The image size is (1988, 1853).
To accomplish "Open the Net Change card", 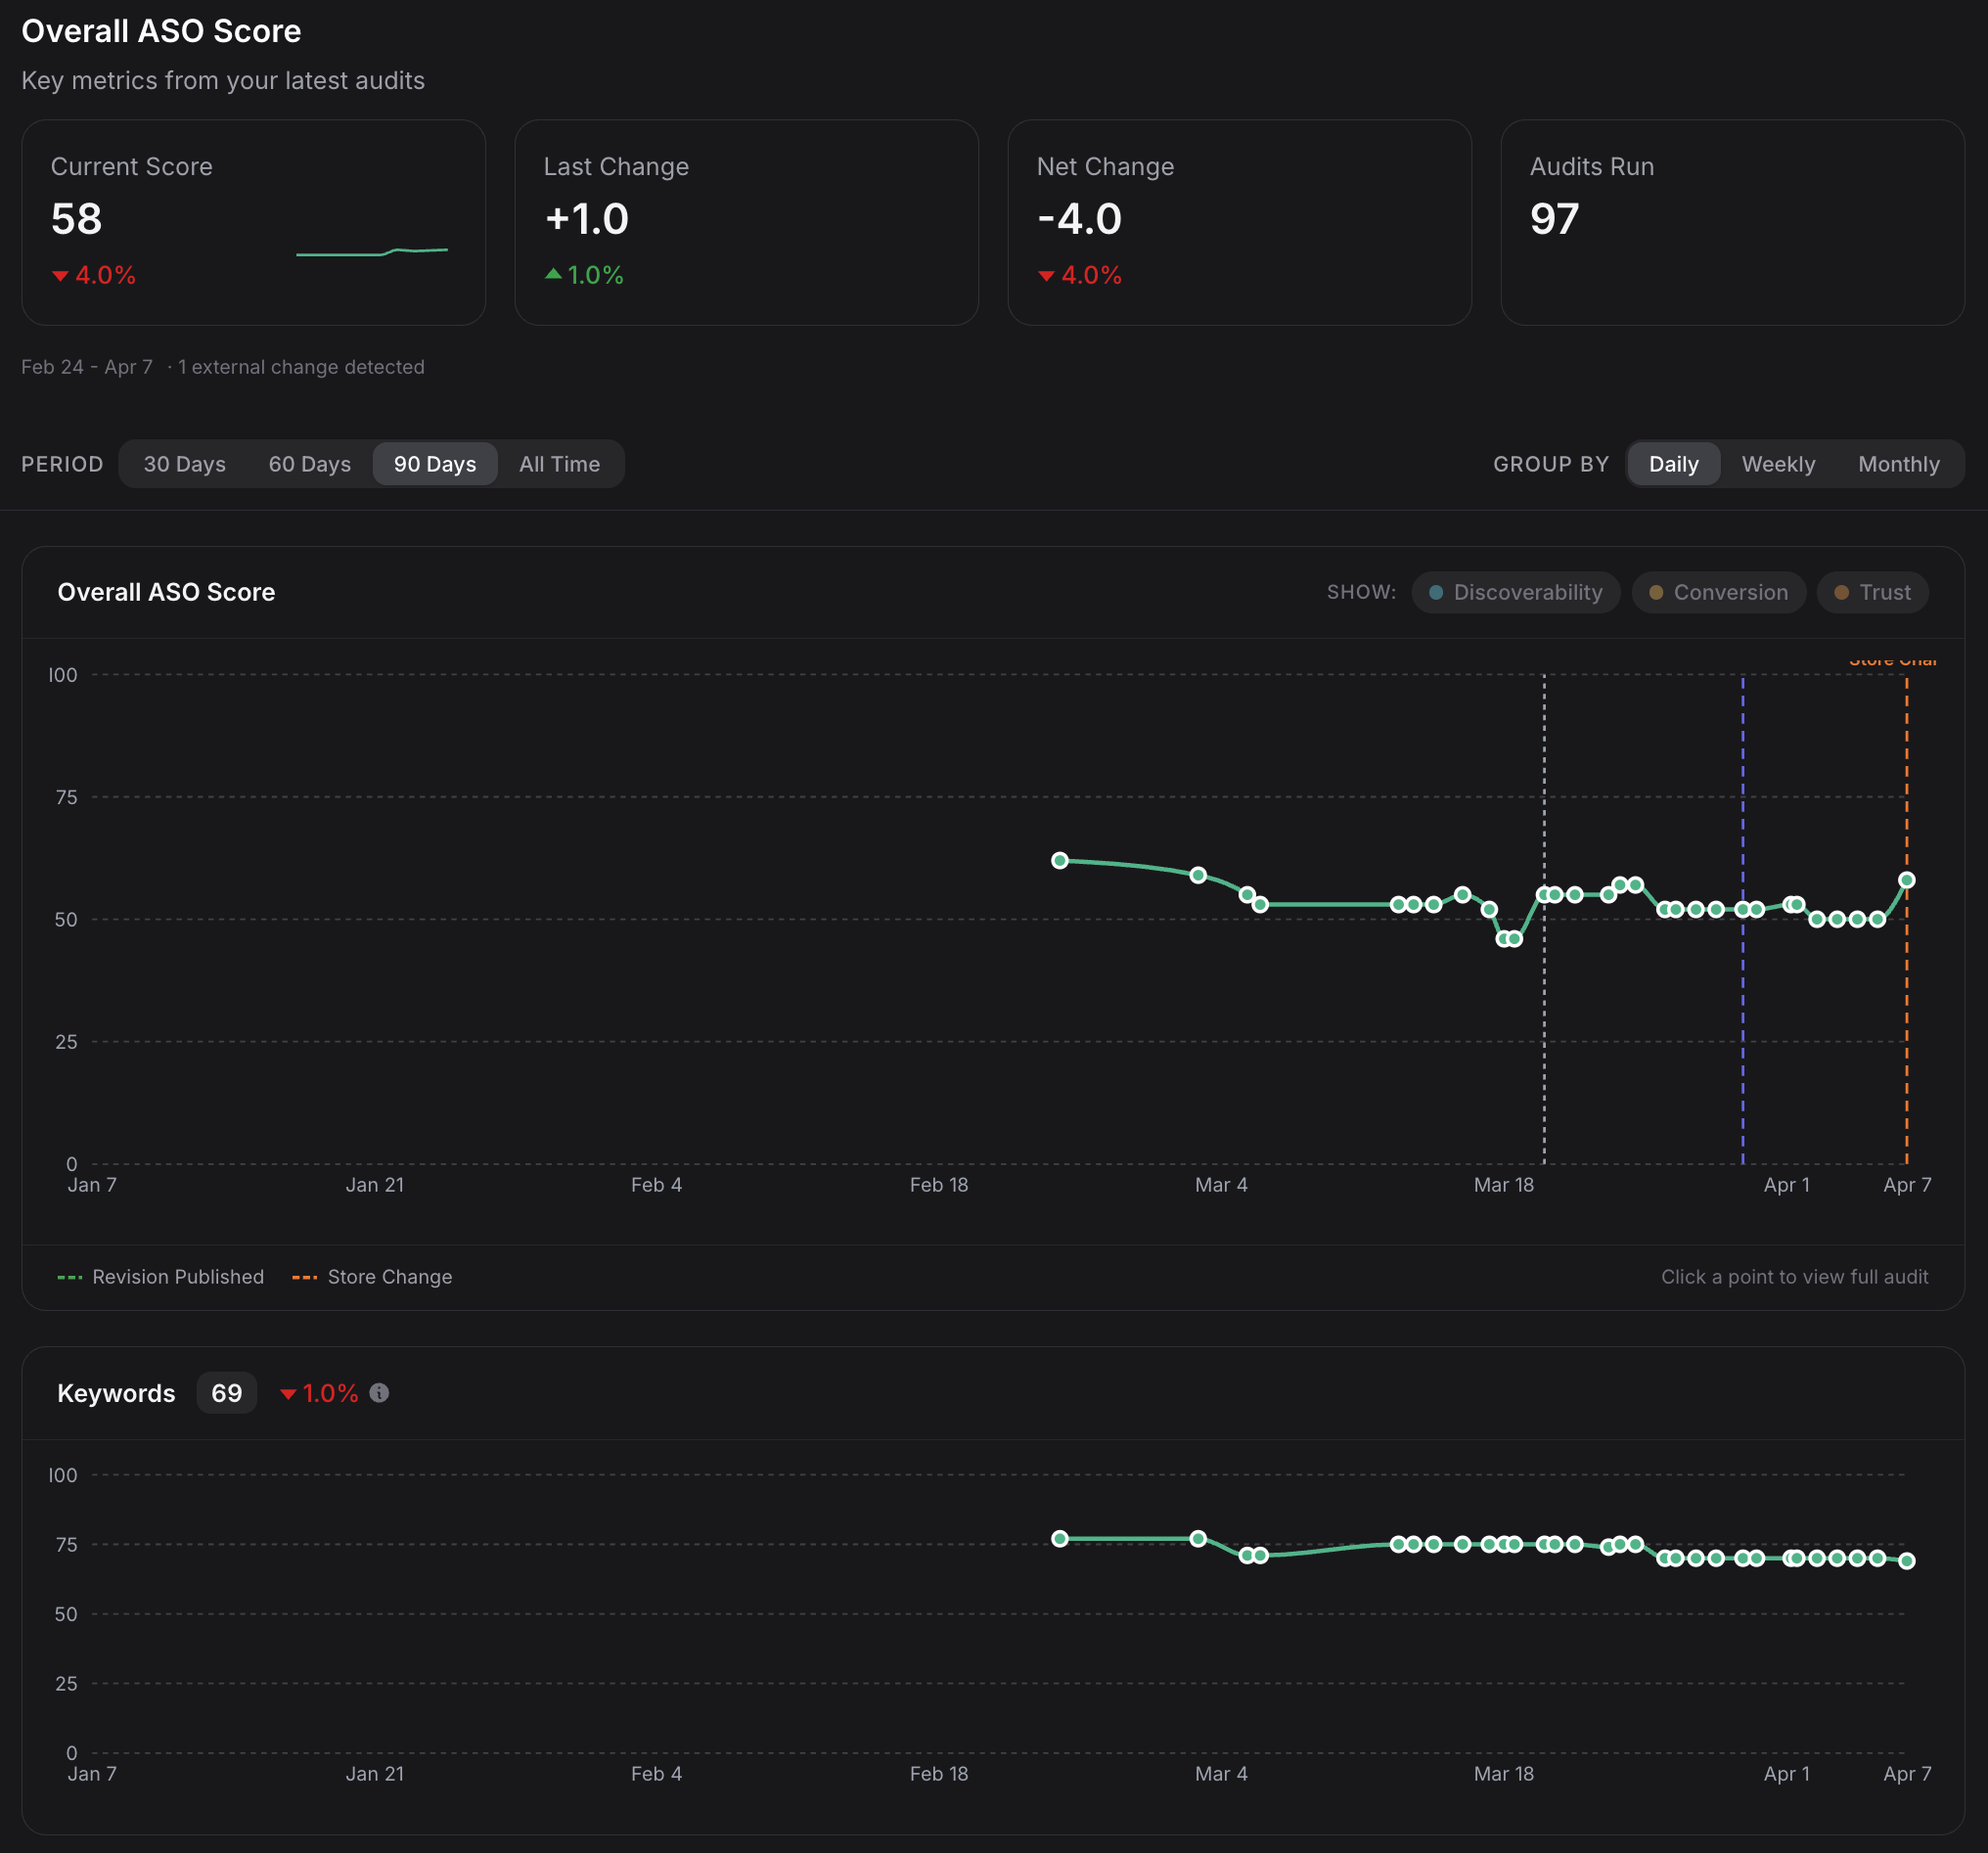I will click(x=1239, y=222).
